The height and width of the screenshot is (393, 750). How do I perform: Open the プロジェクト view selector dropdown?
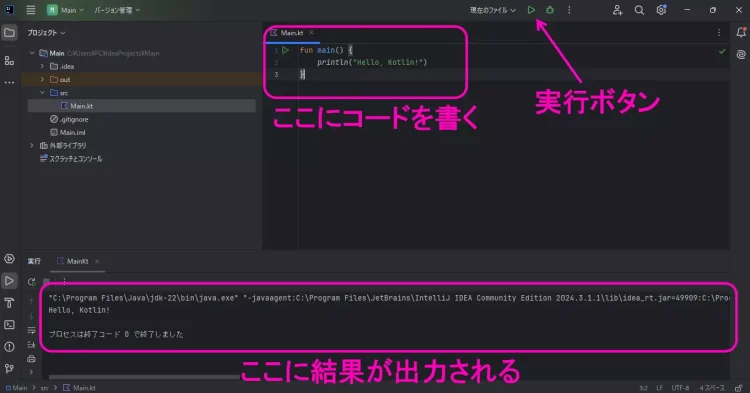(x=46, y=33)
